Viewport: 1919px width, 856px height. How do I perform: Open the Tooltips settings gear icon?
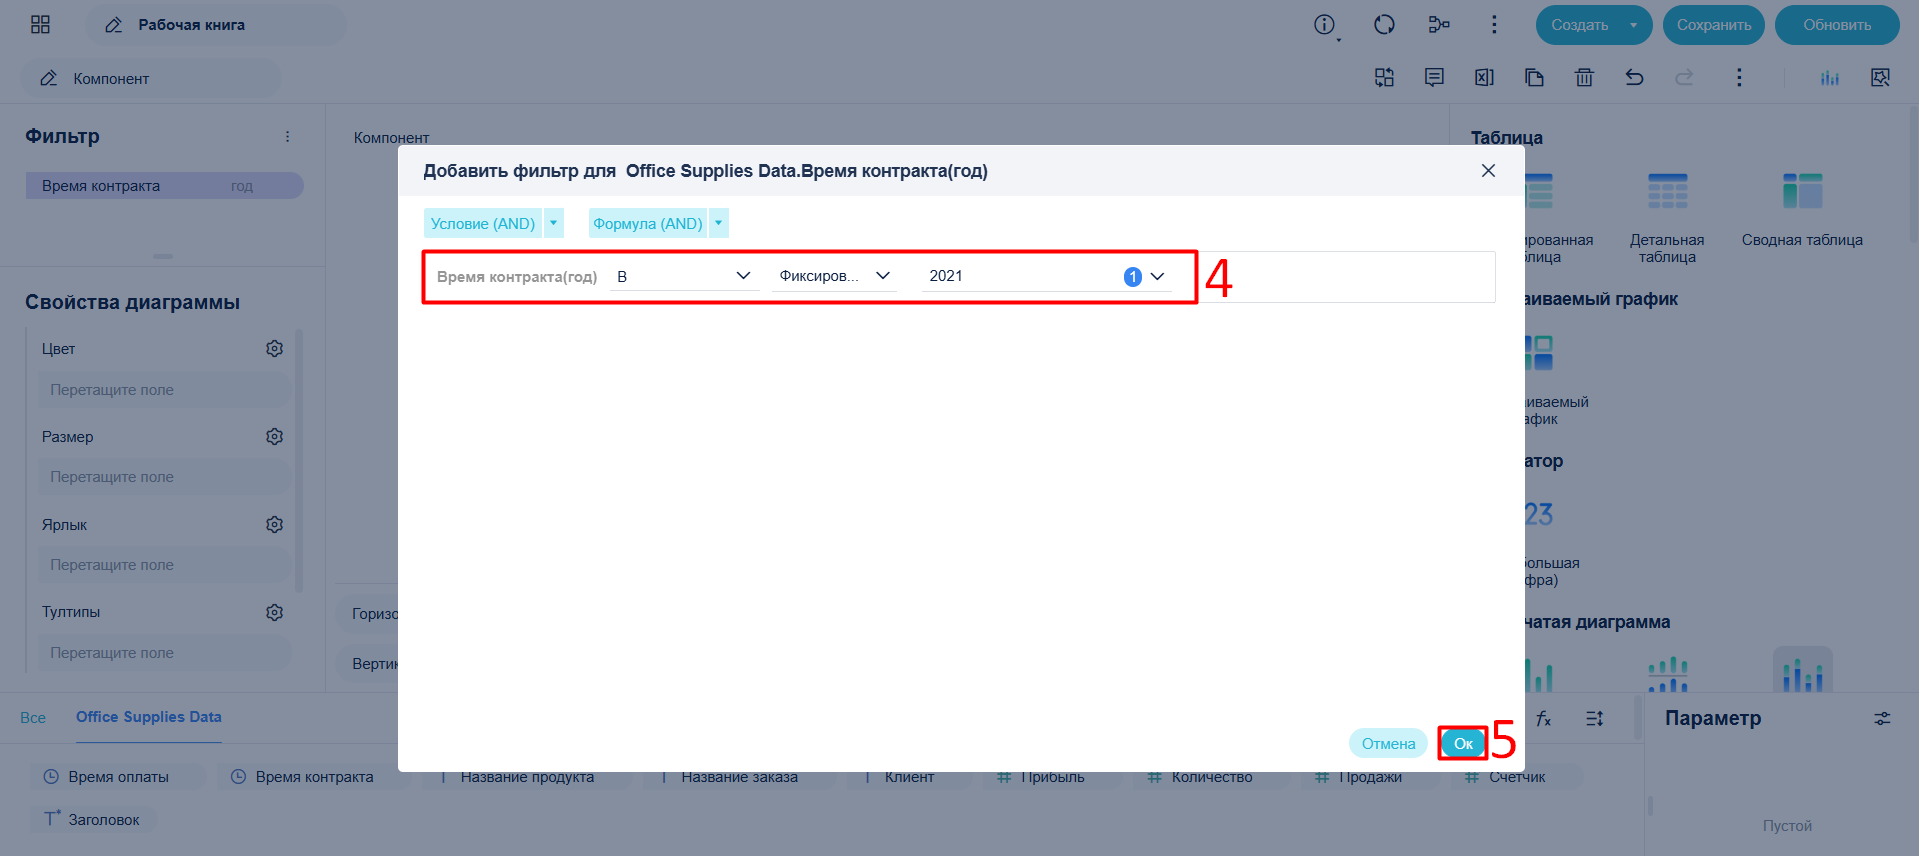275,612
